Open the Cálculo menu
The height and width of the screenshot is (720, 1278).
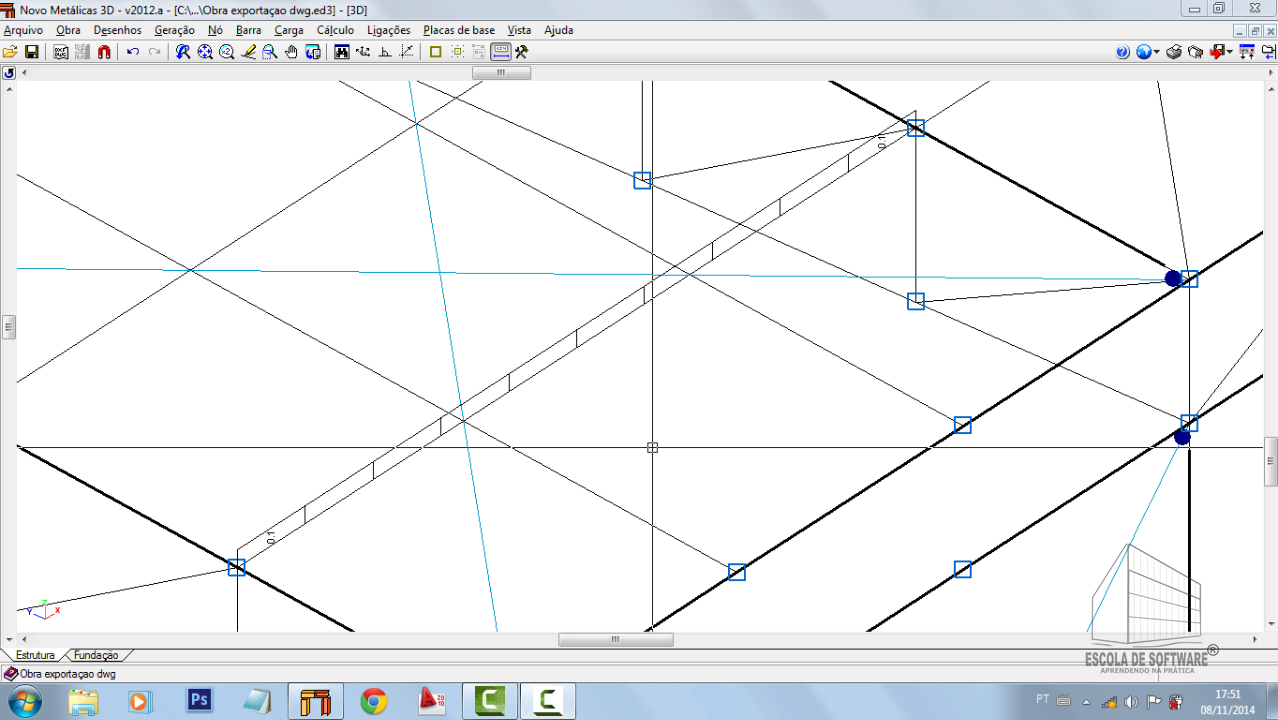coord(335,30)
